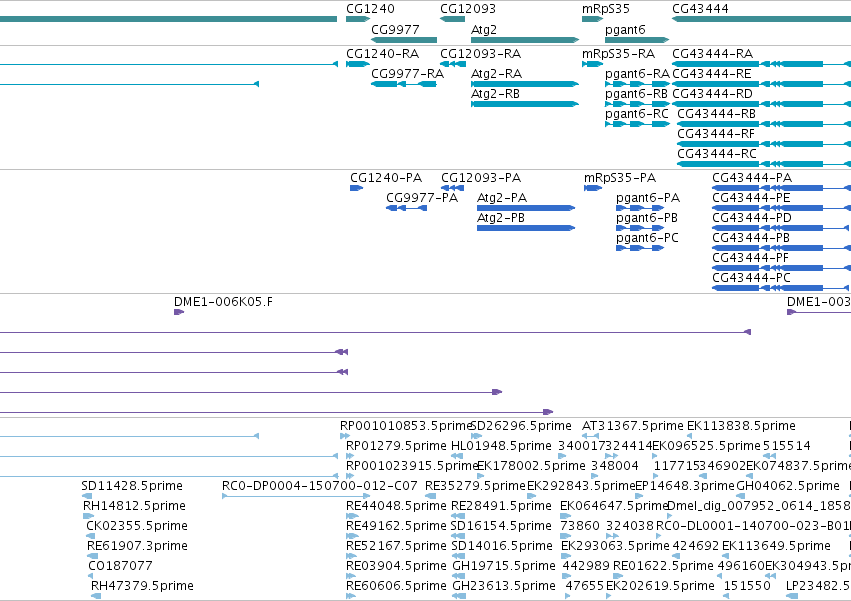Click transcript CG43444-RE label
Screen dimensions: 851x601
[x=712, y=74]
